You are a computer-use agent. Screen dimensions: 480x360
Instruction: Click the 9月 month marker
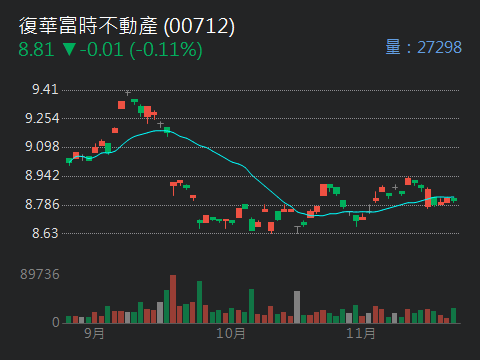tap(94, 333)
